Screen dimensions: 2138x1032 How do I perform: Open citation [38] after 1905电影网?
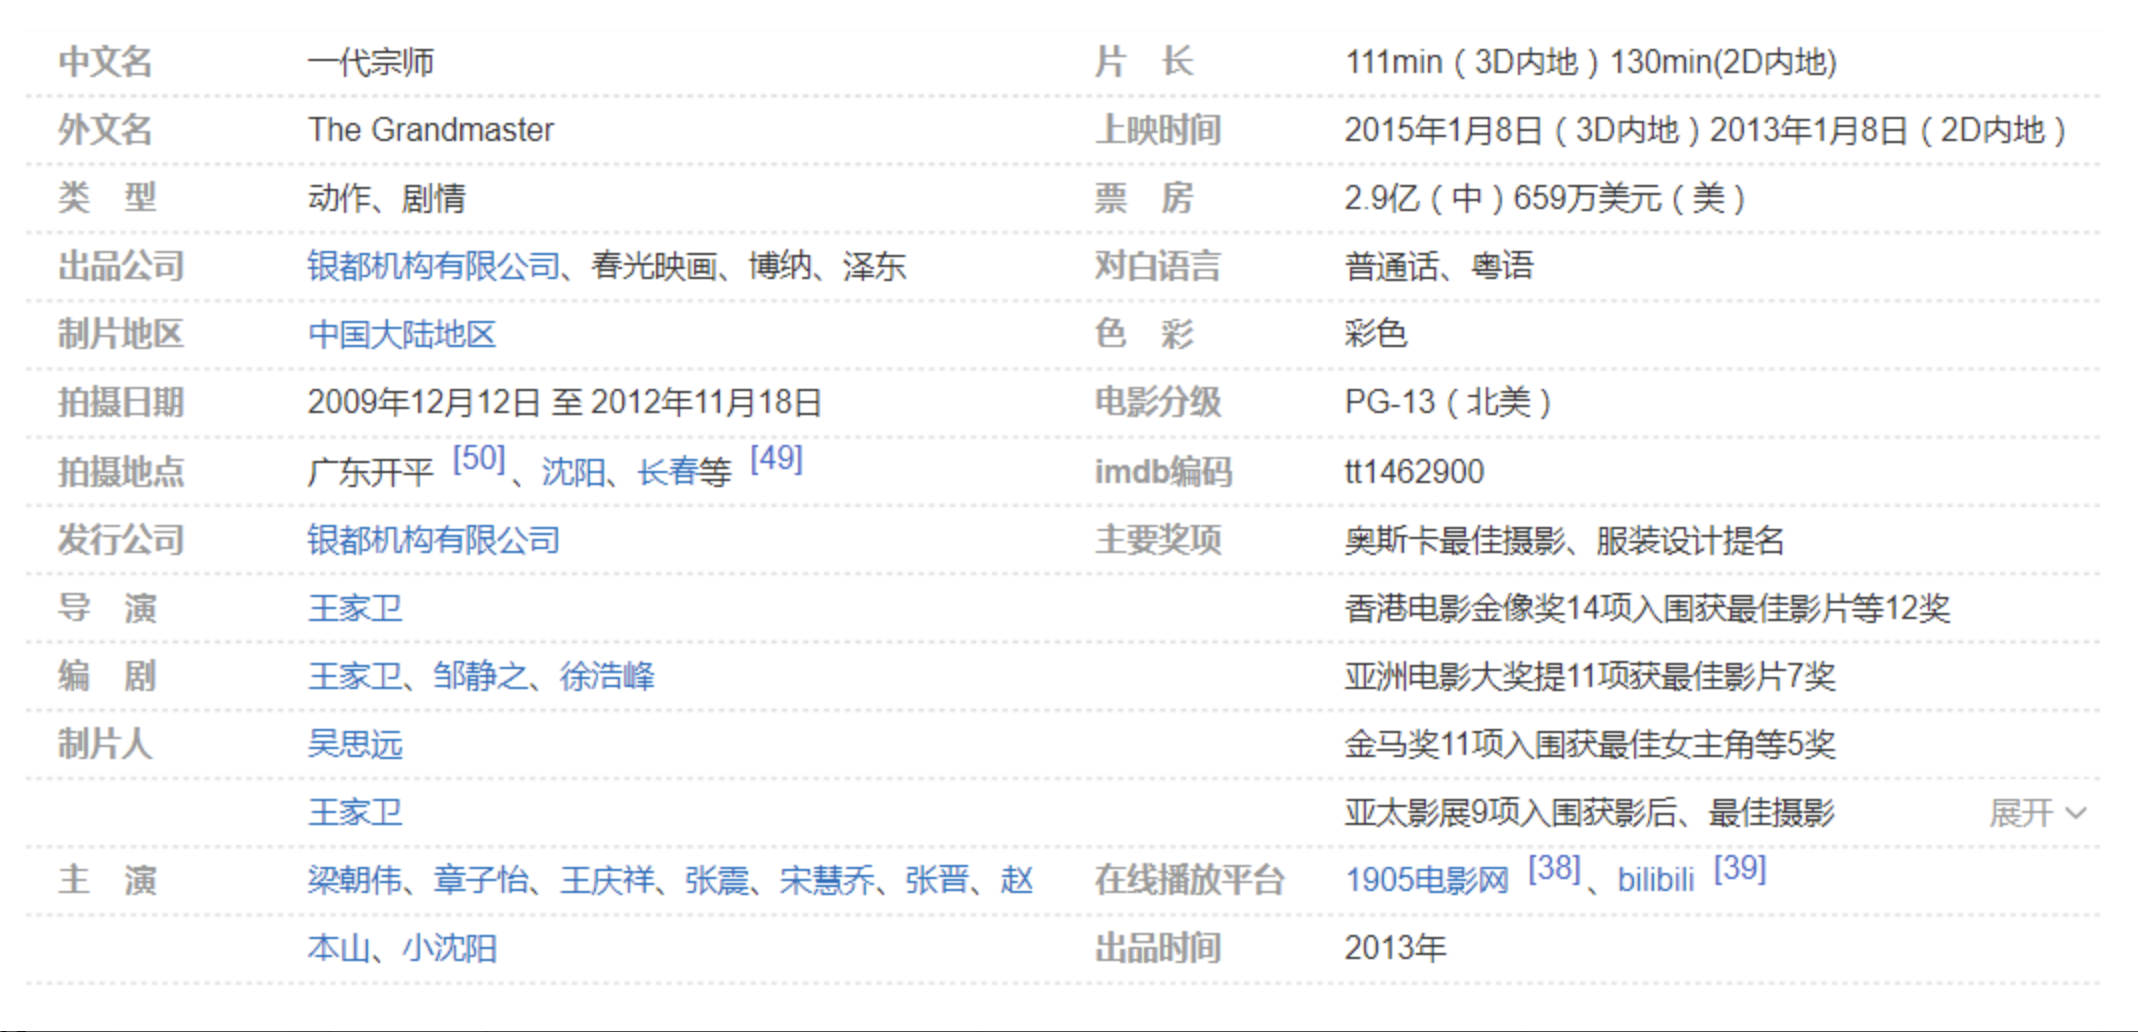(x=1554, y=869)
